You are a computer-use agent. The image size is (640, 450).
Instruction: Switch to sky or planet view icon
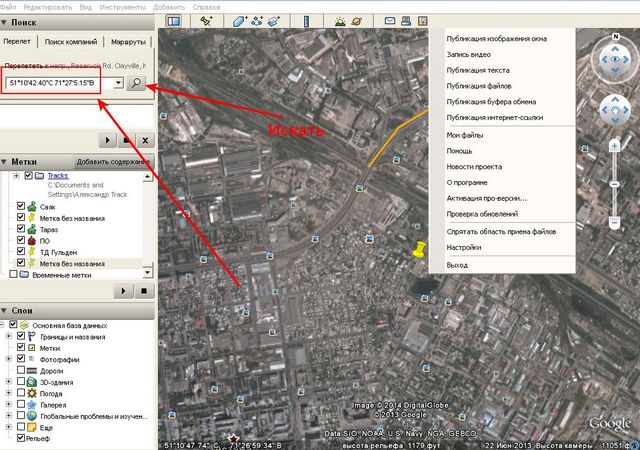356,21
